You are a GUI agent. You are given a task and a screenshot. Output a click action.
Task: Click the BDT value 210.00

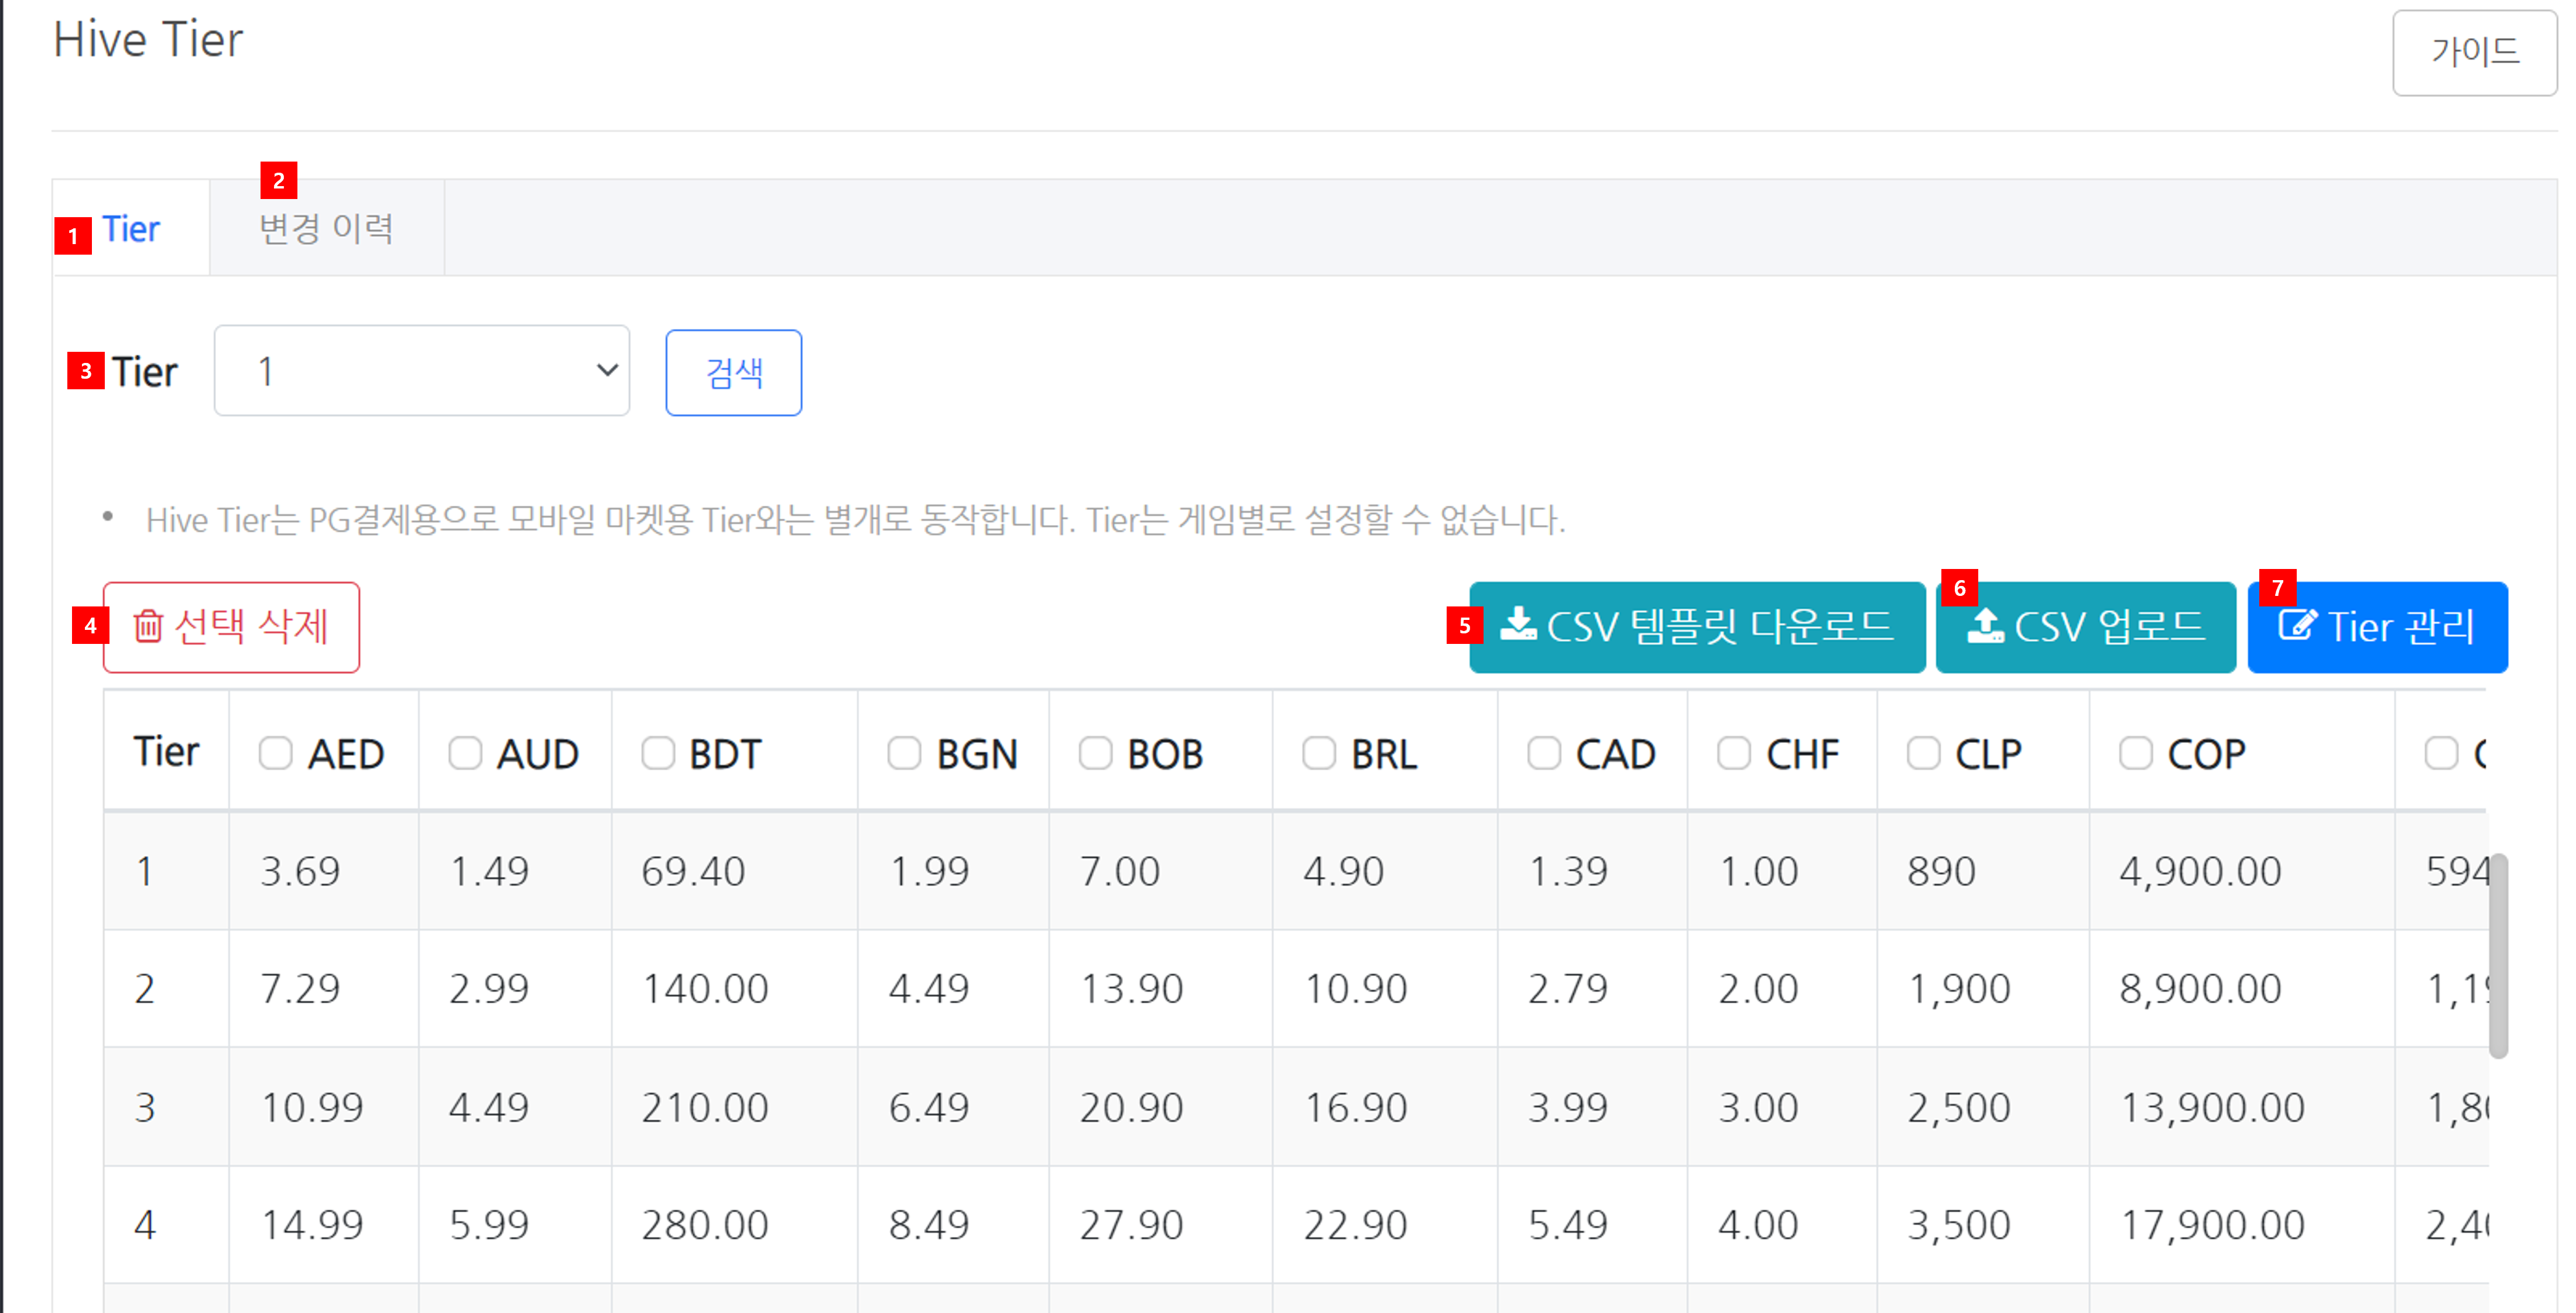pyautogui.click(x=705, y=1107)
